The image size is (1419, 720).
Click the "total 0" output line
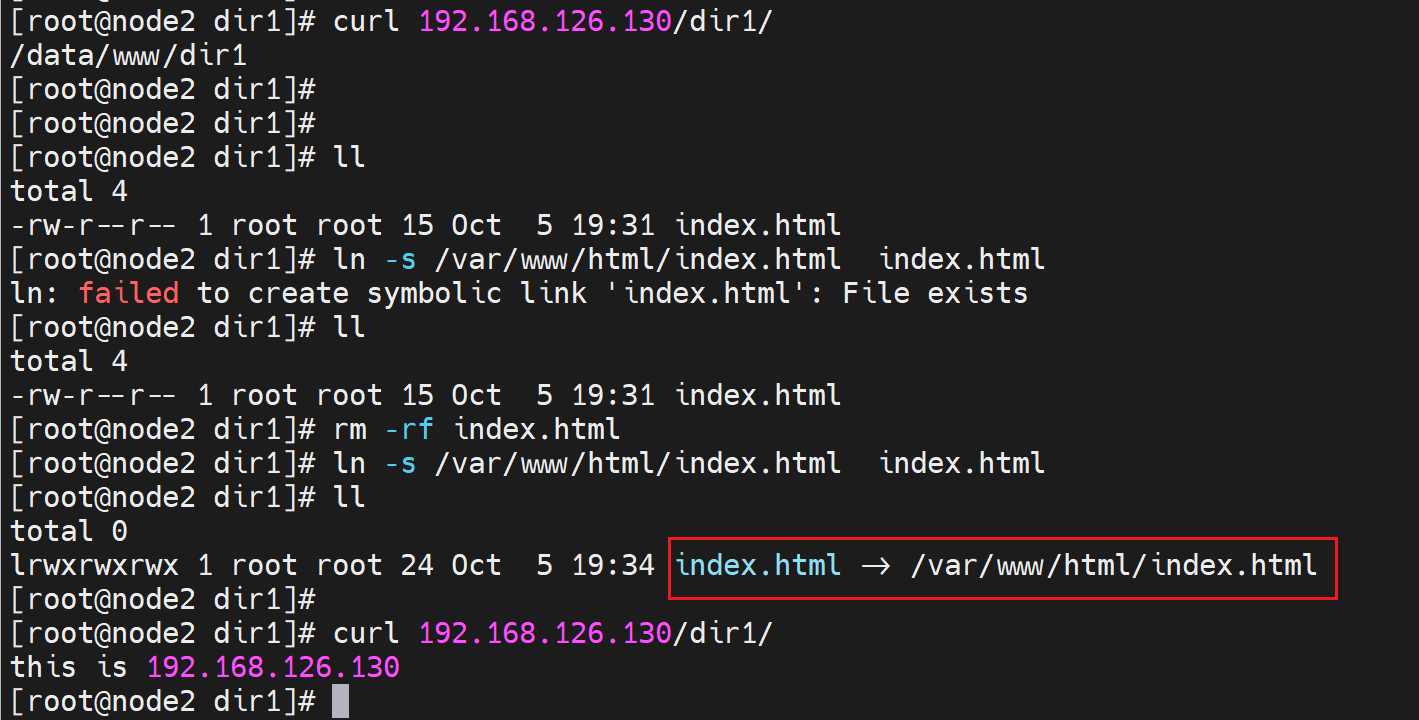point(69,531)
